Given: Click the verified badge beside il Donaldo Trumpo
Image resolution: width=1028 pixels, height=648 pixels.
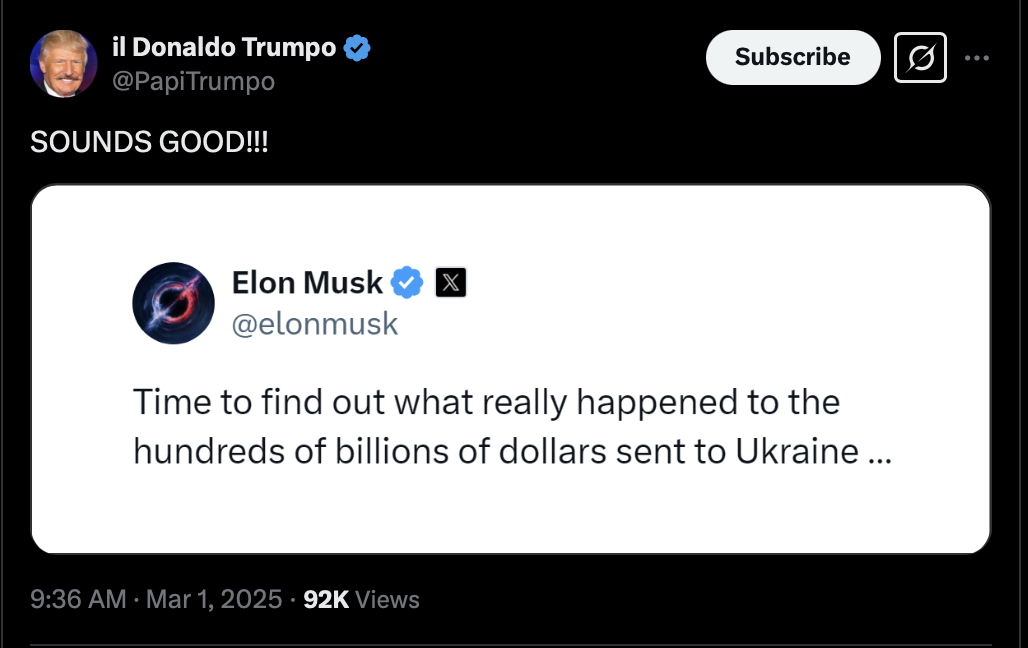Looking at the screenshot, I should 358,47.
